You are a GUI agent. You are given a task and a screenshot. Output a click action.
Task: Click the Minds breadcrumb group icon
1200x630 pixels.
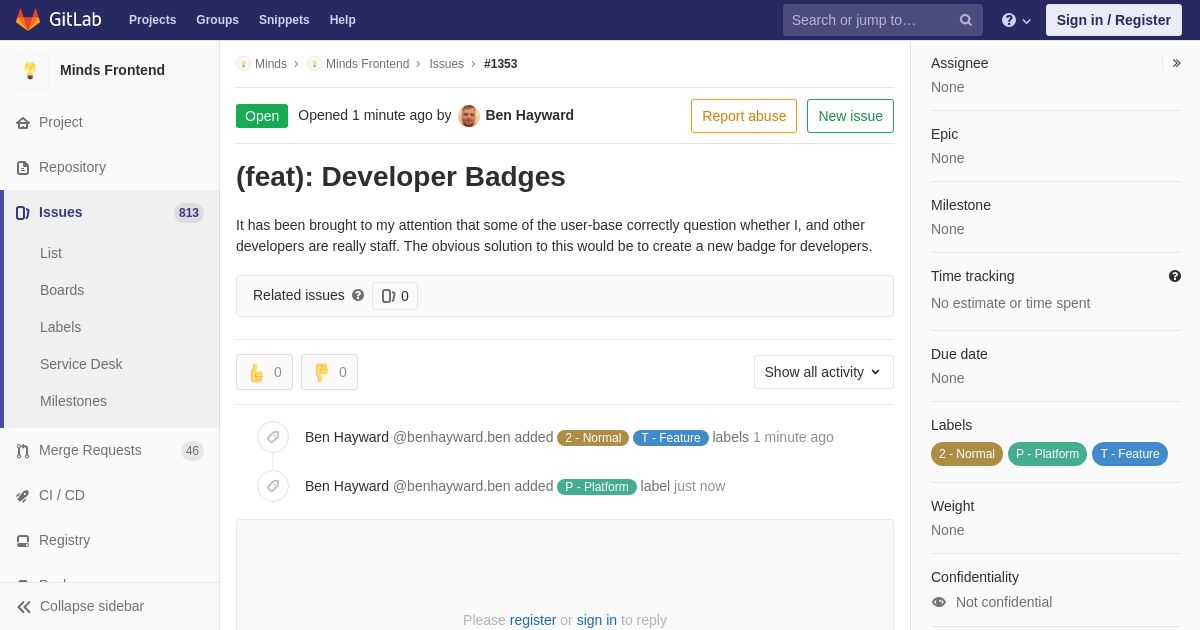pyautogui.click(x=243, y=64)
